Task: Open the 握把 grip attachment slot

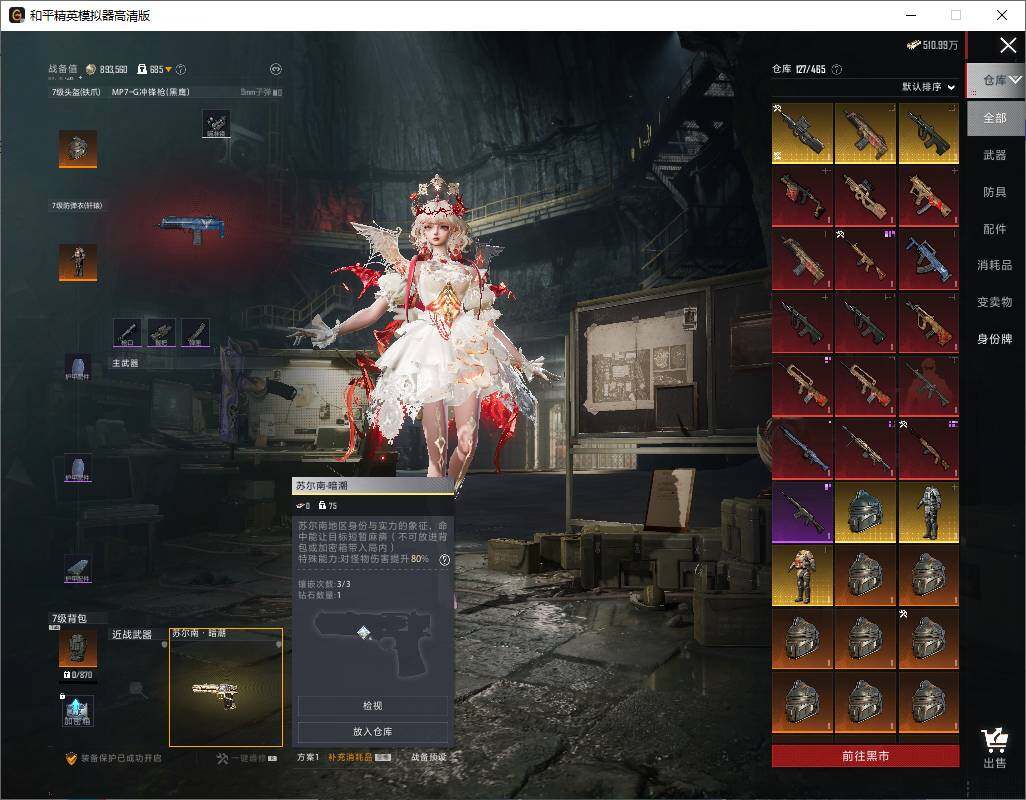Action: 161,332
